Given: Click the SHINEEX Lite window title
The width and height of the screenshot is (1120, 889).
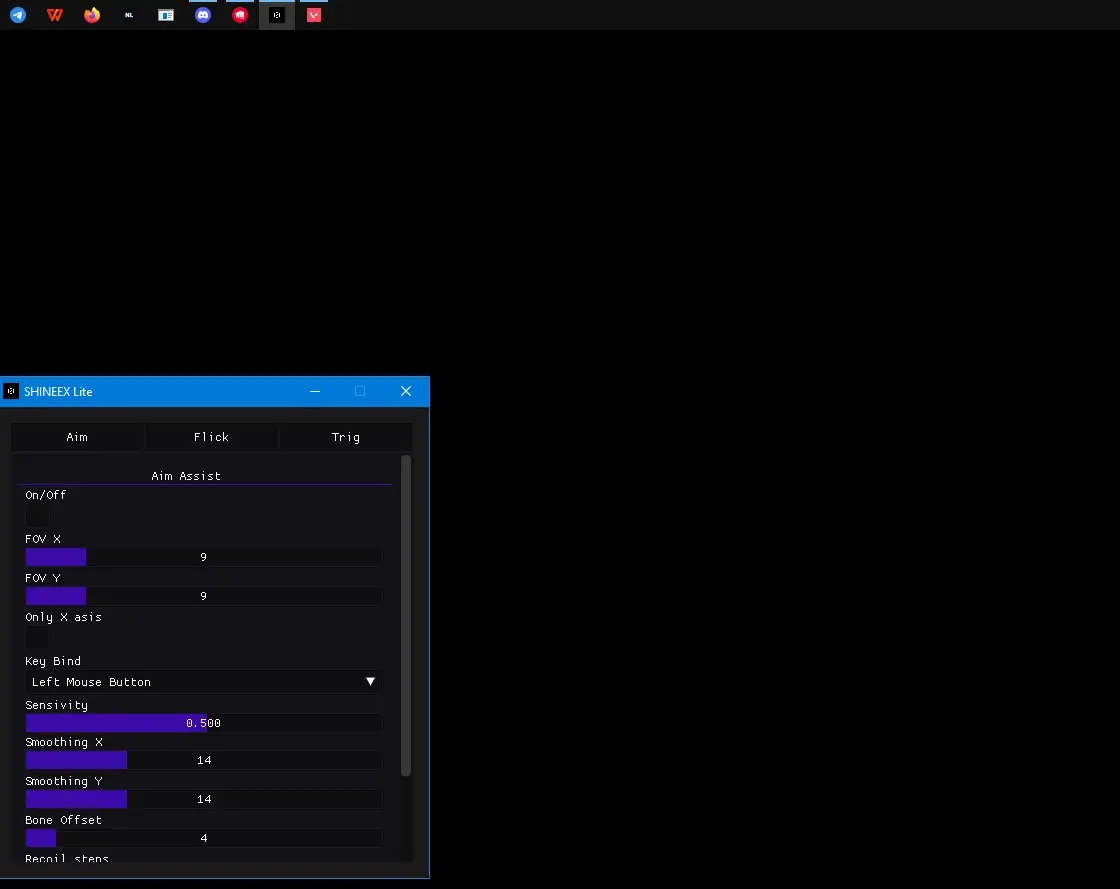Looking at the screenshot, I should coord(58,391).
